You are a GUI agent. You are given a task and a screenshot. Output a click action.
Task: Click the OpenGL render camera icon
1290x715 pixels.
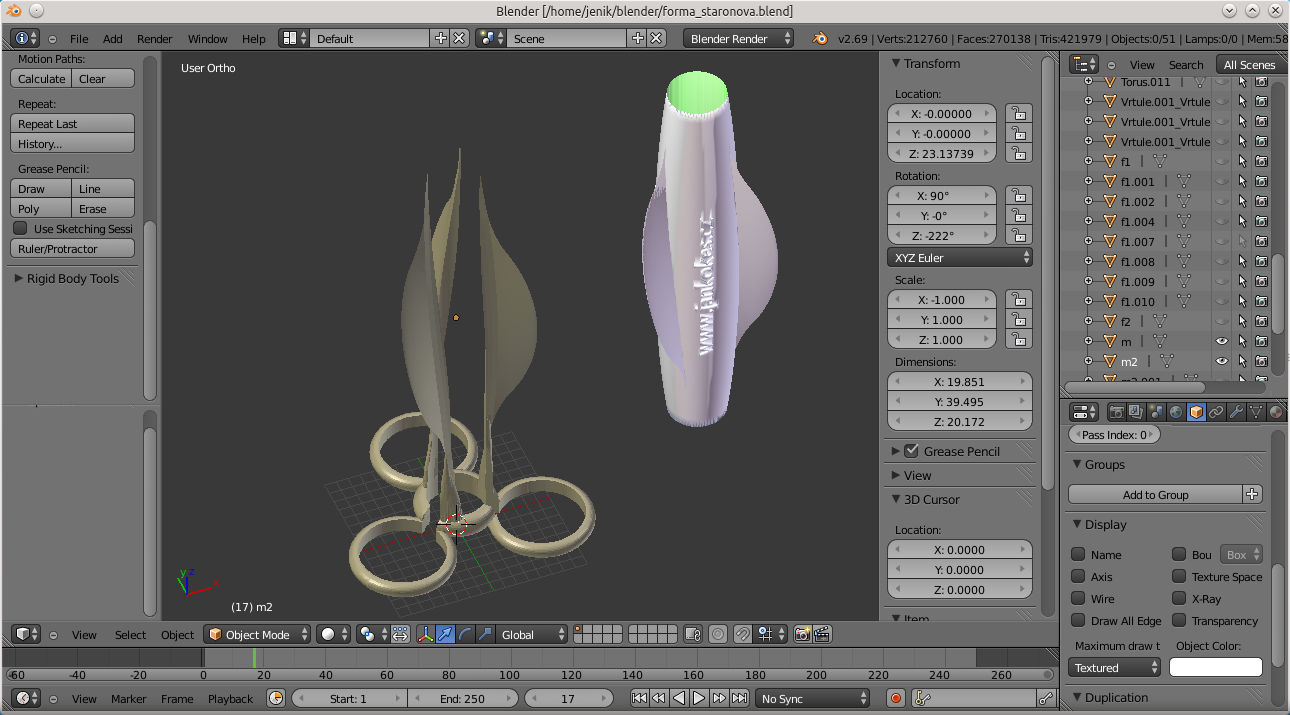tap(802, 634)
